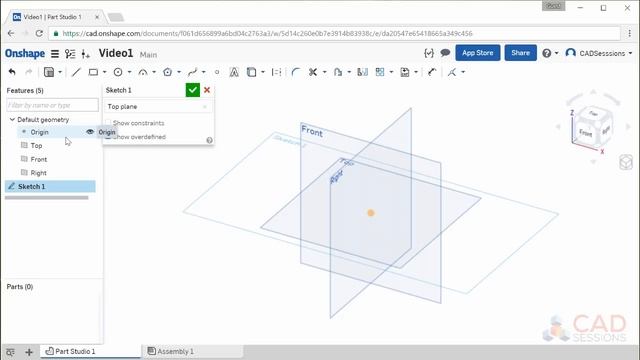Select the Trim scissors tool

tap(313, 72)
